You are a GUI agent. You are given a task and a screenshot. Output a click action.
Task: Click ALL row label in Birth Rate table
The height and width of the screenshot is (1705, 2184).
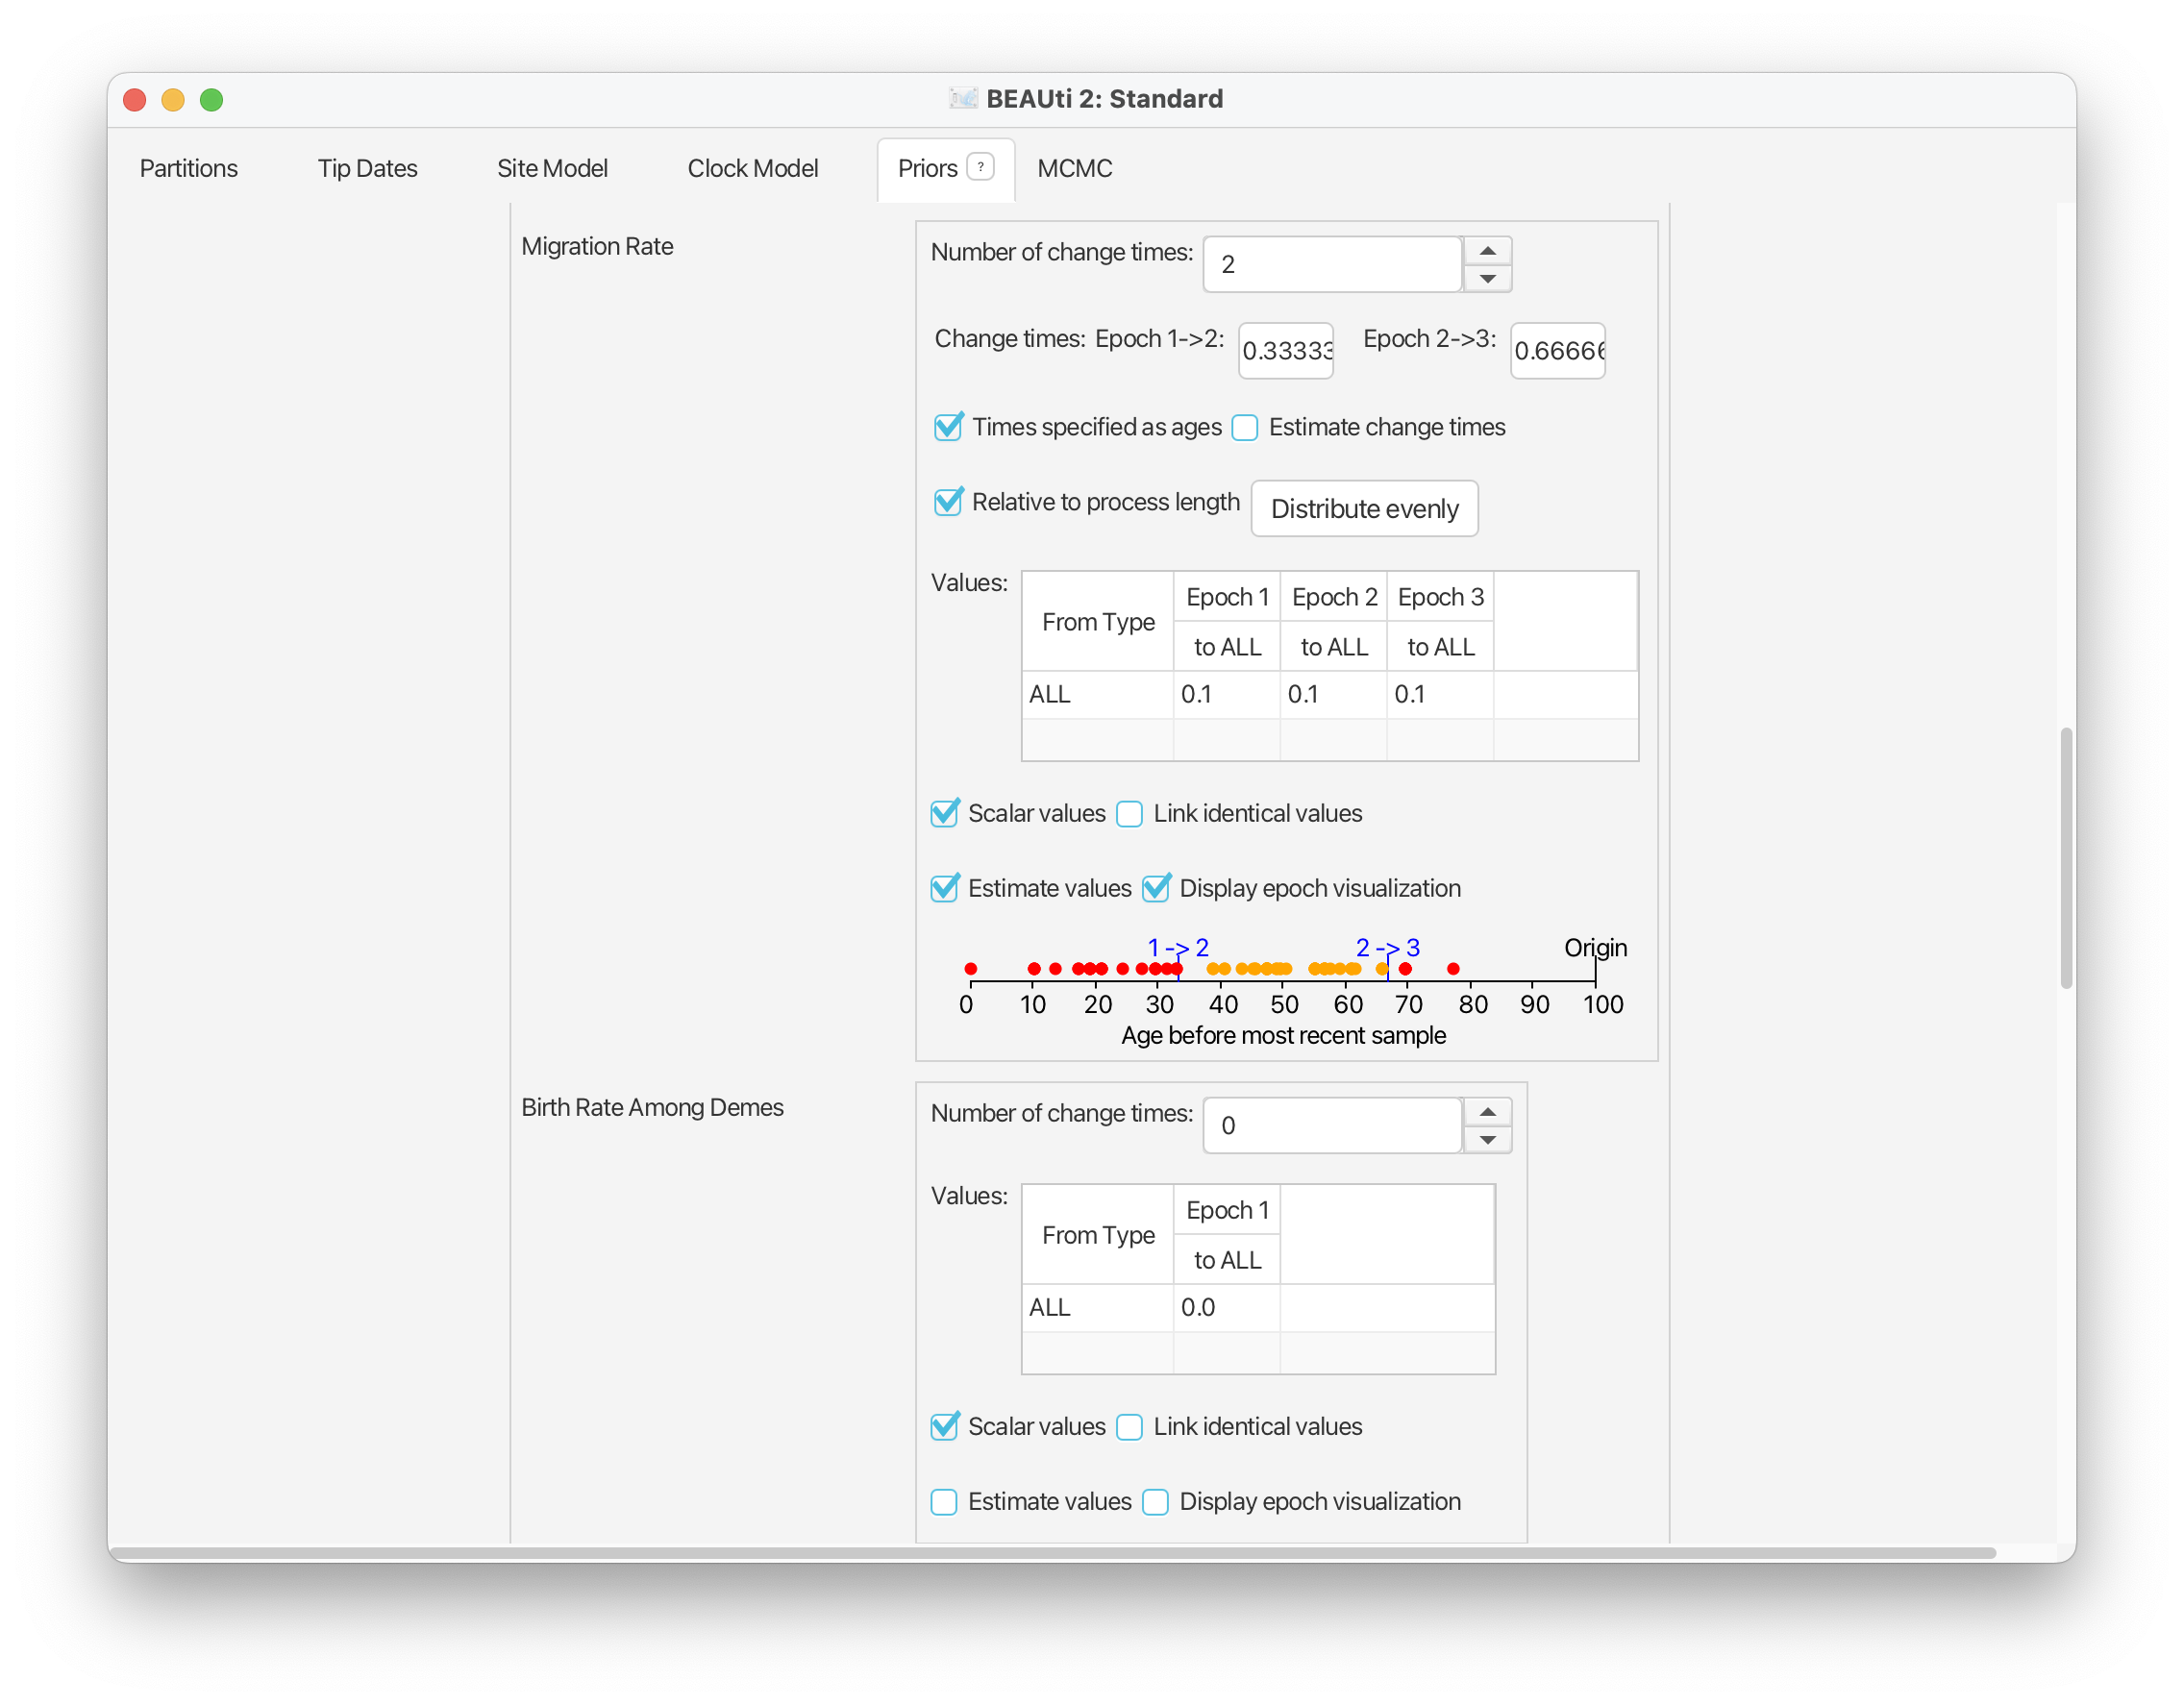(1097, 1307)
